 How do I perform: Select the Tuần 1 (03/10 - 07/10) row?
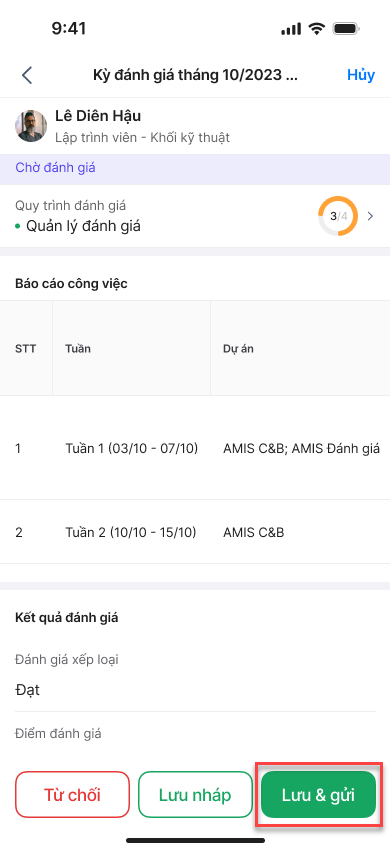[x=195, y=448]
